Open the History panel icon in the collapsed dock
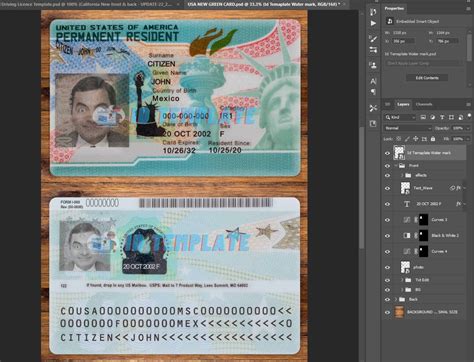This screenshot has width=474, height=362. tap(373, 12)
